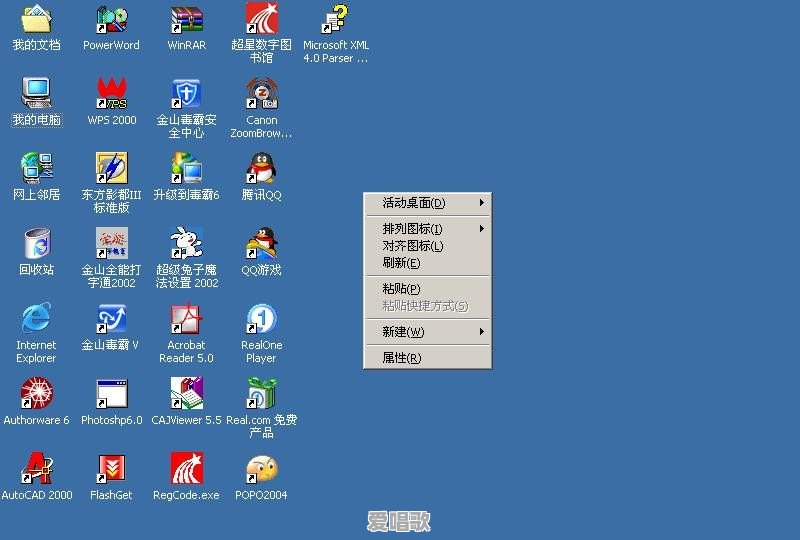Select the FlashGet download icon
Viewport: 800px width, 540px height.
coord(112,468)
